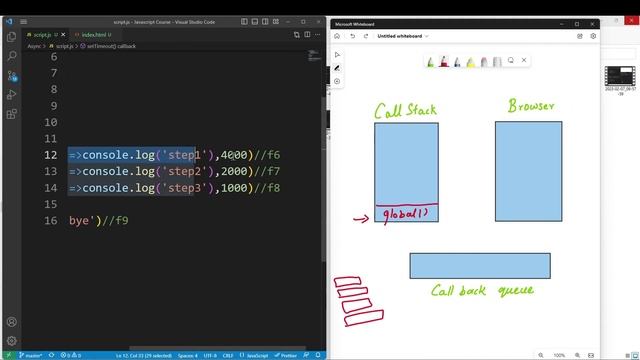Open the Create plus button in Whiteboard

pos(337,82)
